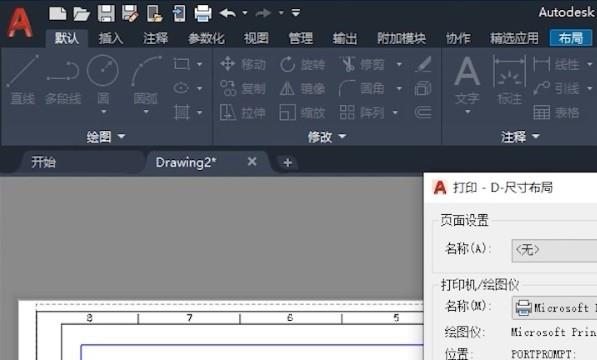Viewport: 597px width, 360px height.
Task: Select the 多段线 polyline tool
Action: 63,82
